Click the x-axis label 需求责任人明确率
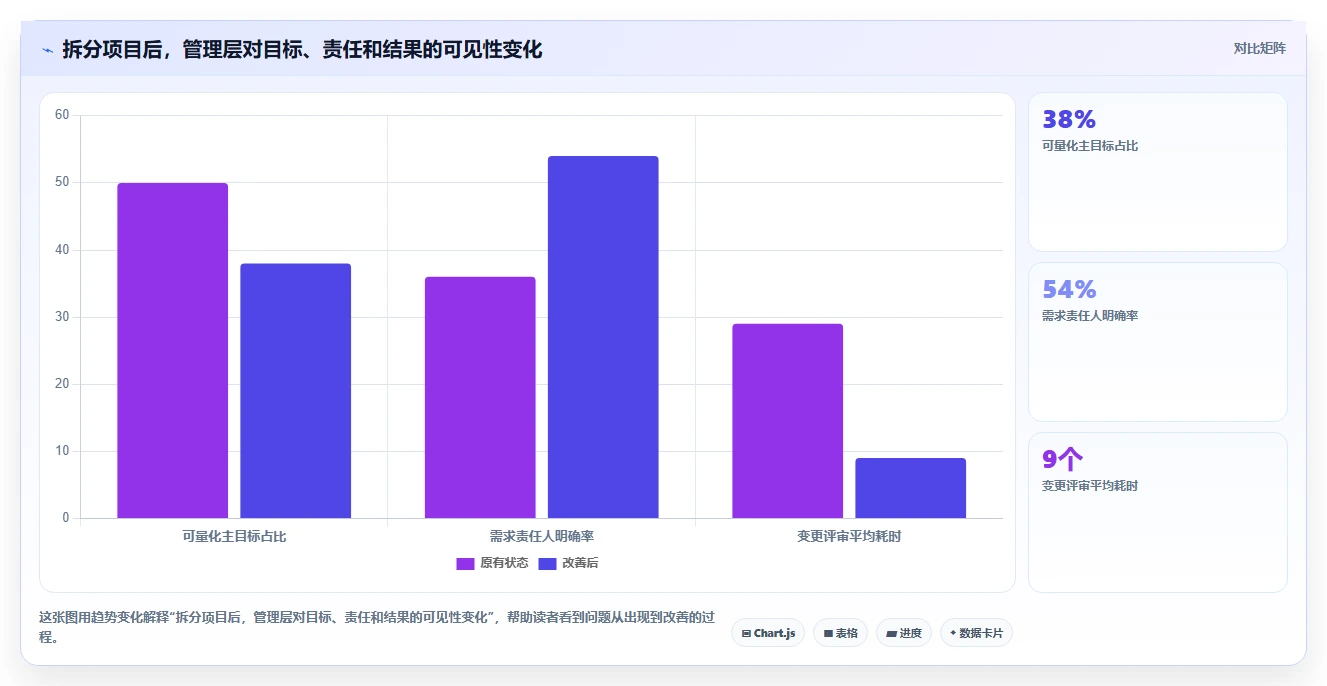The height and width of the screenshot is (686, 1327). pyautogui.click(x=542, y=536)
